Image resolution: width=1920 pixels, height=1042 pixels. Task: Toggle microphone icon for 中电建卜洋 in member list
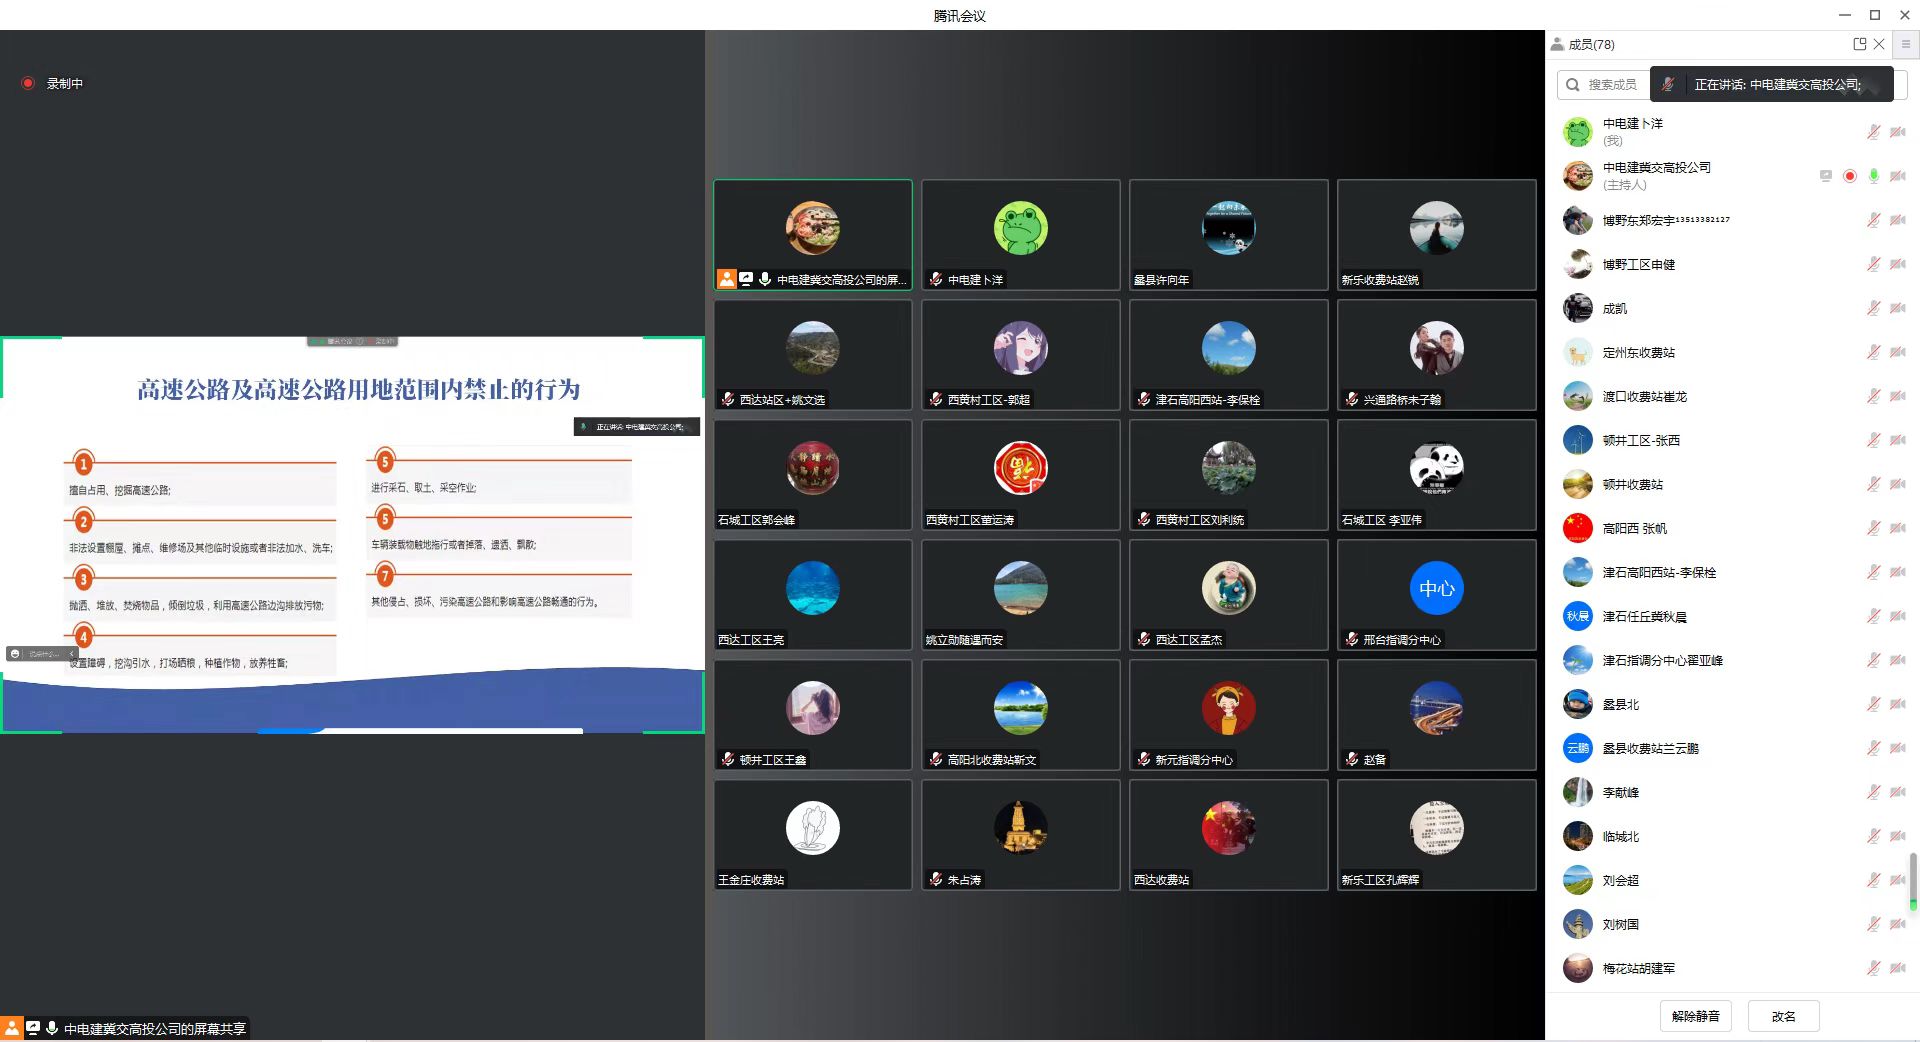point(1873,132)
